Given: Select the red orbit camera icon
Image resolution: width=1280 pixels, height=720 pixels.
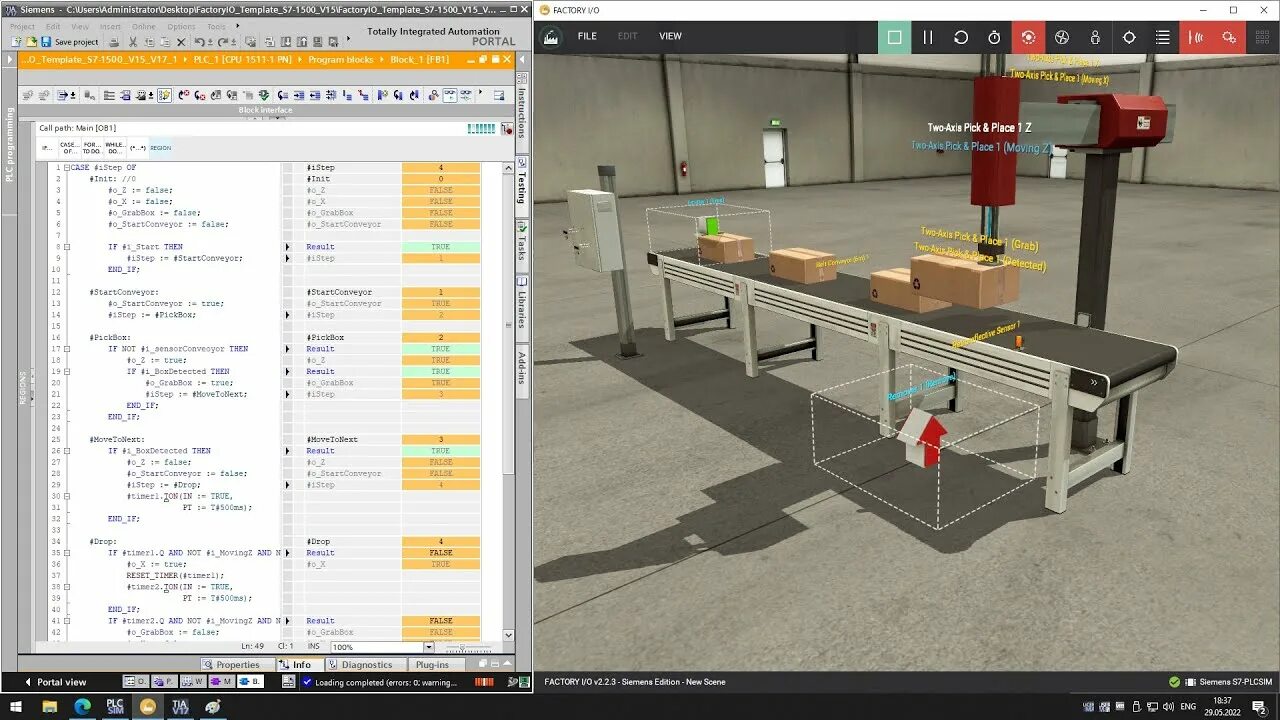Looking at the screenshot, I should (1028, 37).
